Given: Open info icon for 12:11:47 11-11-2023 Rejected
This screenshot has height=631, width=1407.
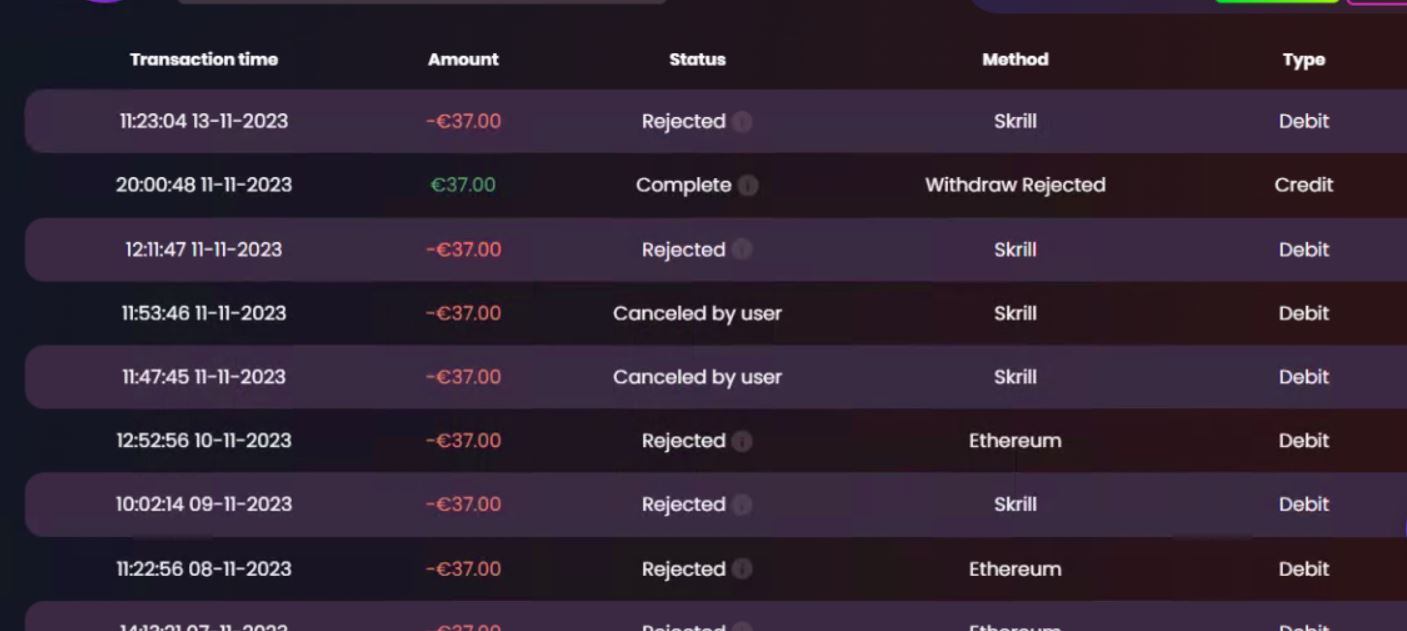Looking at the screenshot, I should [742, 250].
